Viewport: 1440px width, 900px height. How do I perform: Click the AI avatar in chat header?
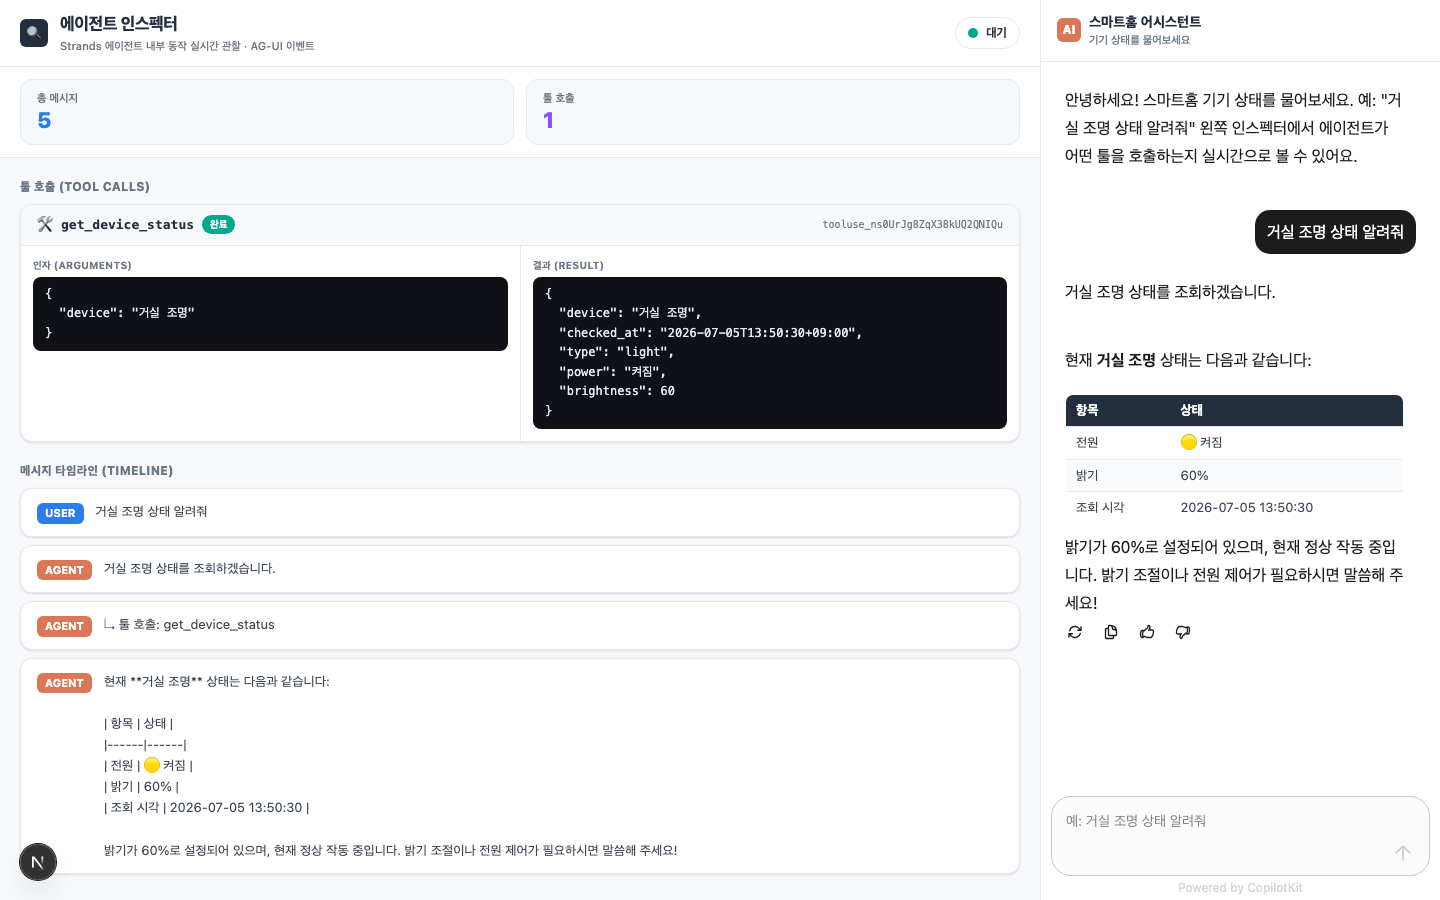click(x=1069, y=30)
